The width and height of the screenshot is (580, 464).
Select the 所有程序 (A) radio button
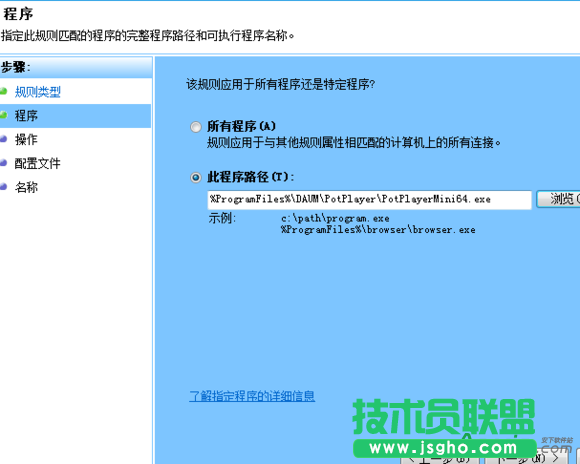[x=196, y=127]
